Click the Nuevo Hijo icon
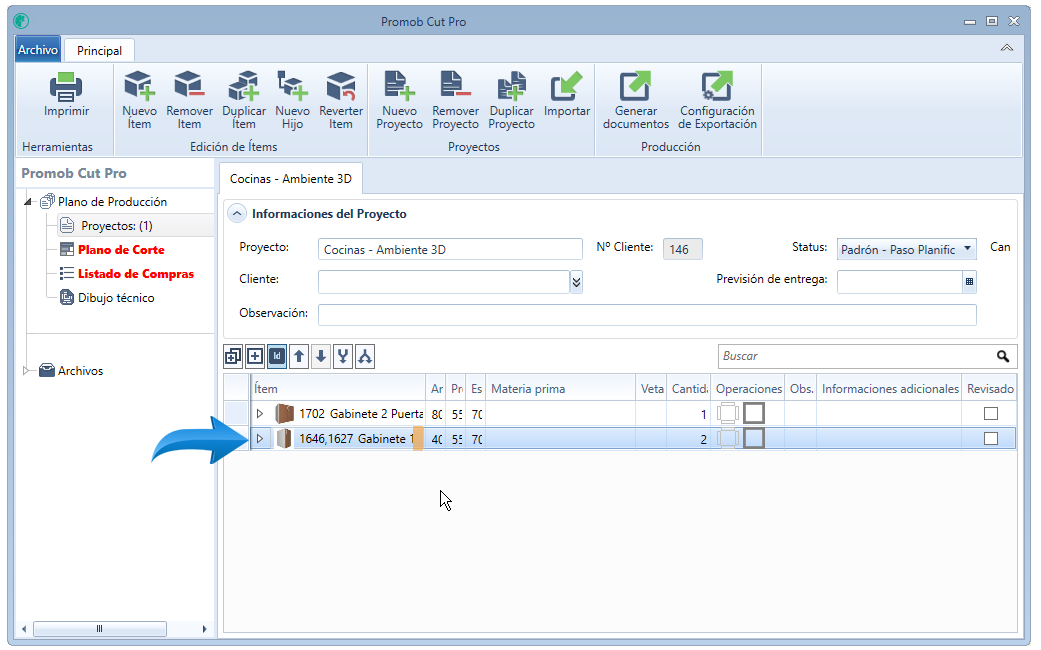 click(292, 86)
